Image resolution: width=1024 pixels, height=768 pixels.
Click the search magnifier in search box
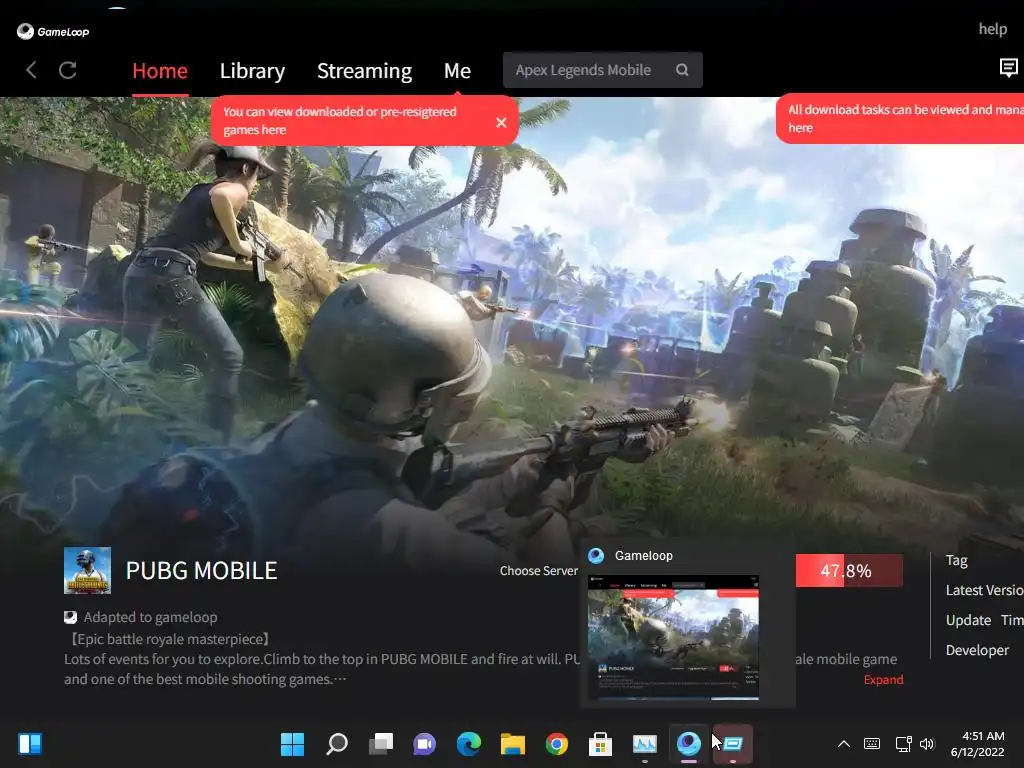click(682, 70)
